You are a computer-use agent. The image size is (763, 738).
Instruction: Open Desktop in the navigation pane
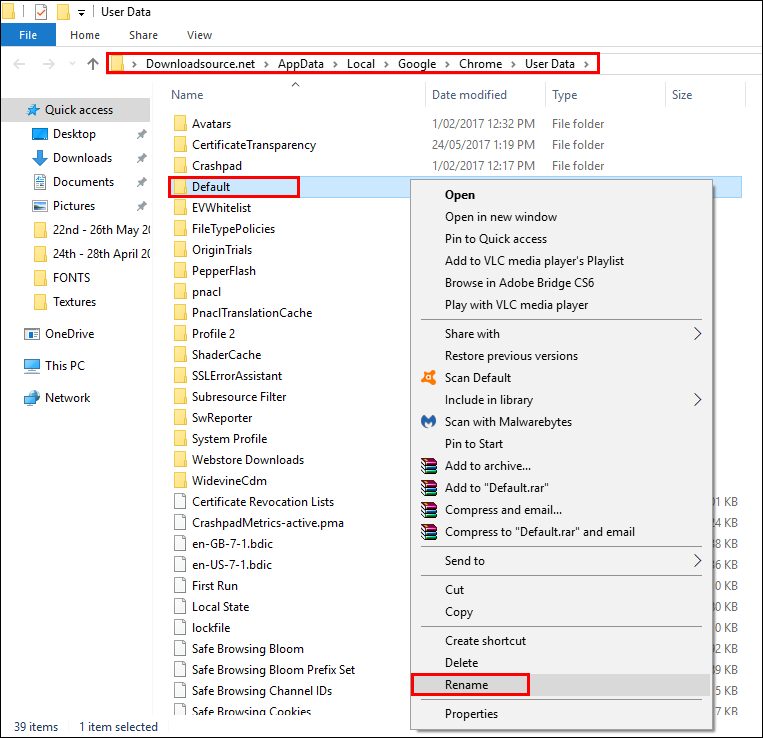[x=74, y=134]
